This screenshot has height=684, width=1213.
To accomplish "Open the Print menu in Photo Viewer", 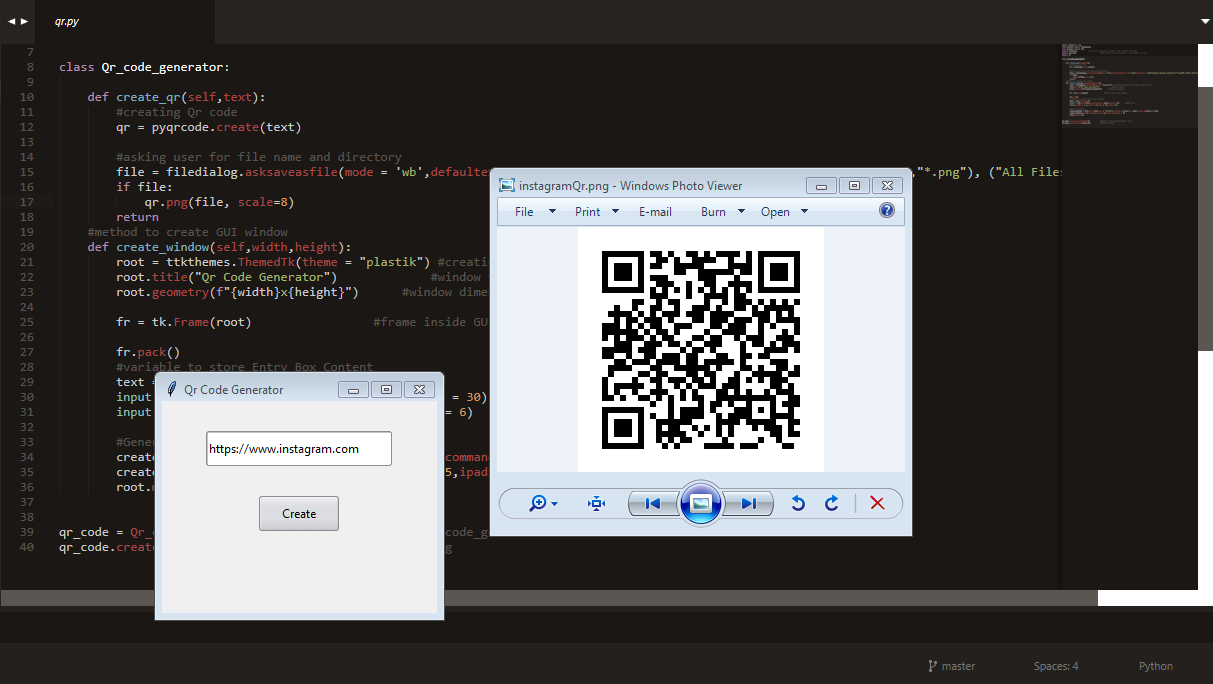I will 596,212.
